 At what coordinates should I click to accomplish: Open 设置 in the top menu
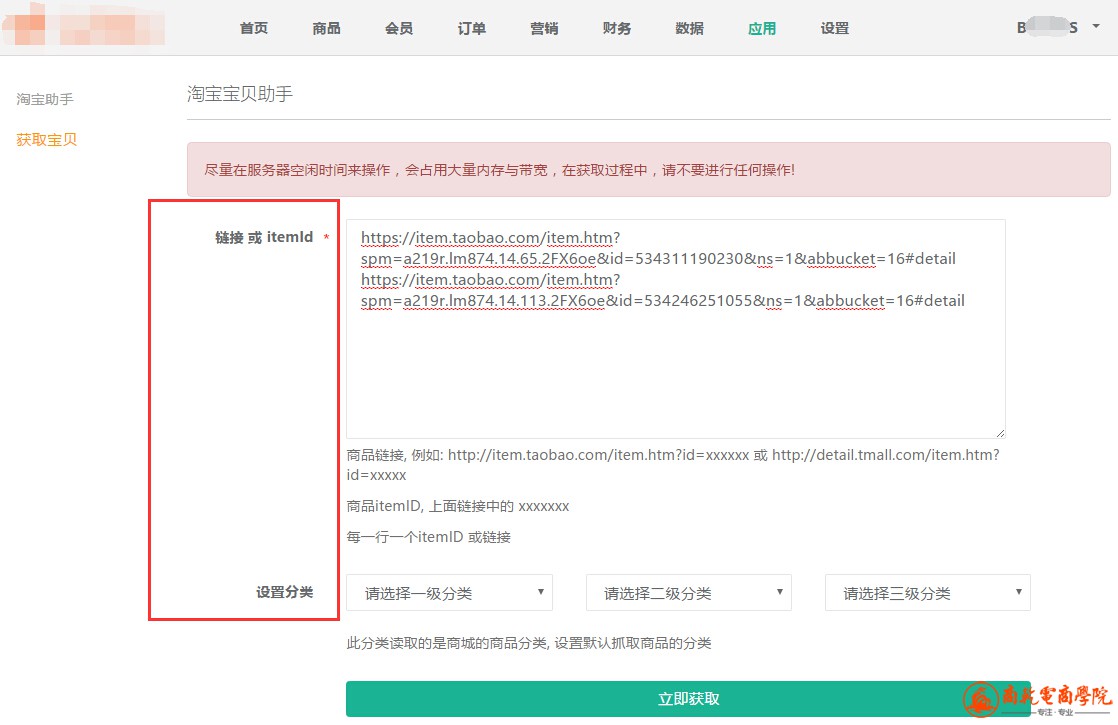(x=835, y=29)
